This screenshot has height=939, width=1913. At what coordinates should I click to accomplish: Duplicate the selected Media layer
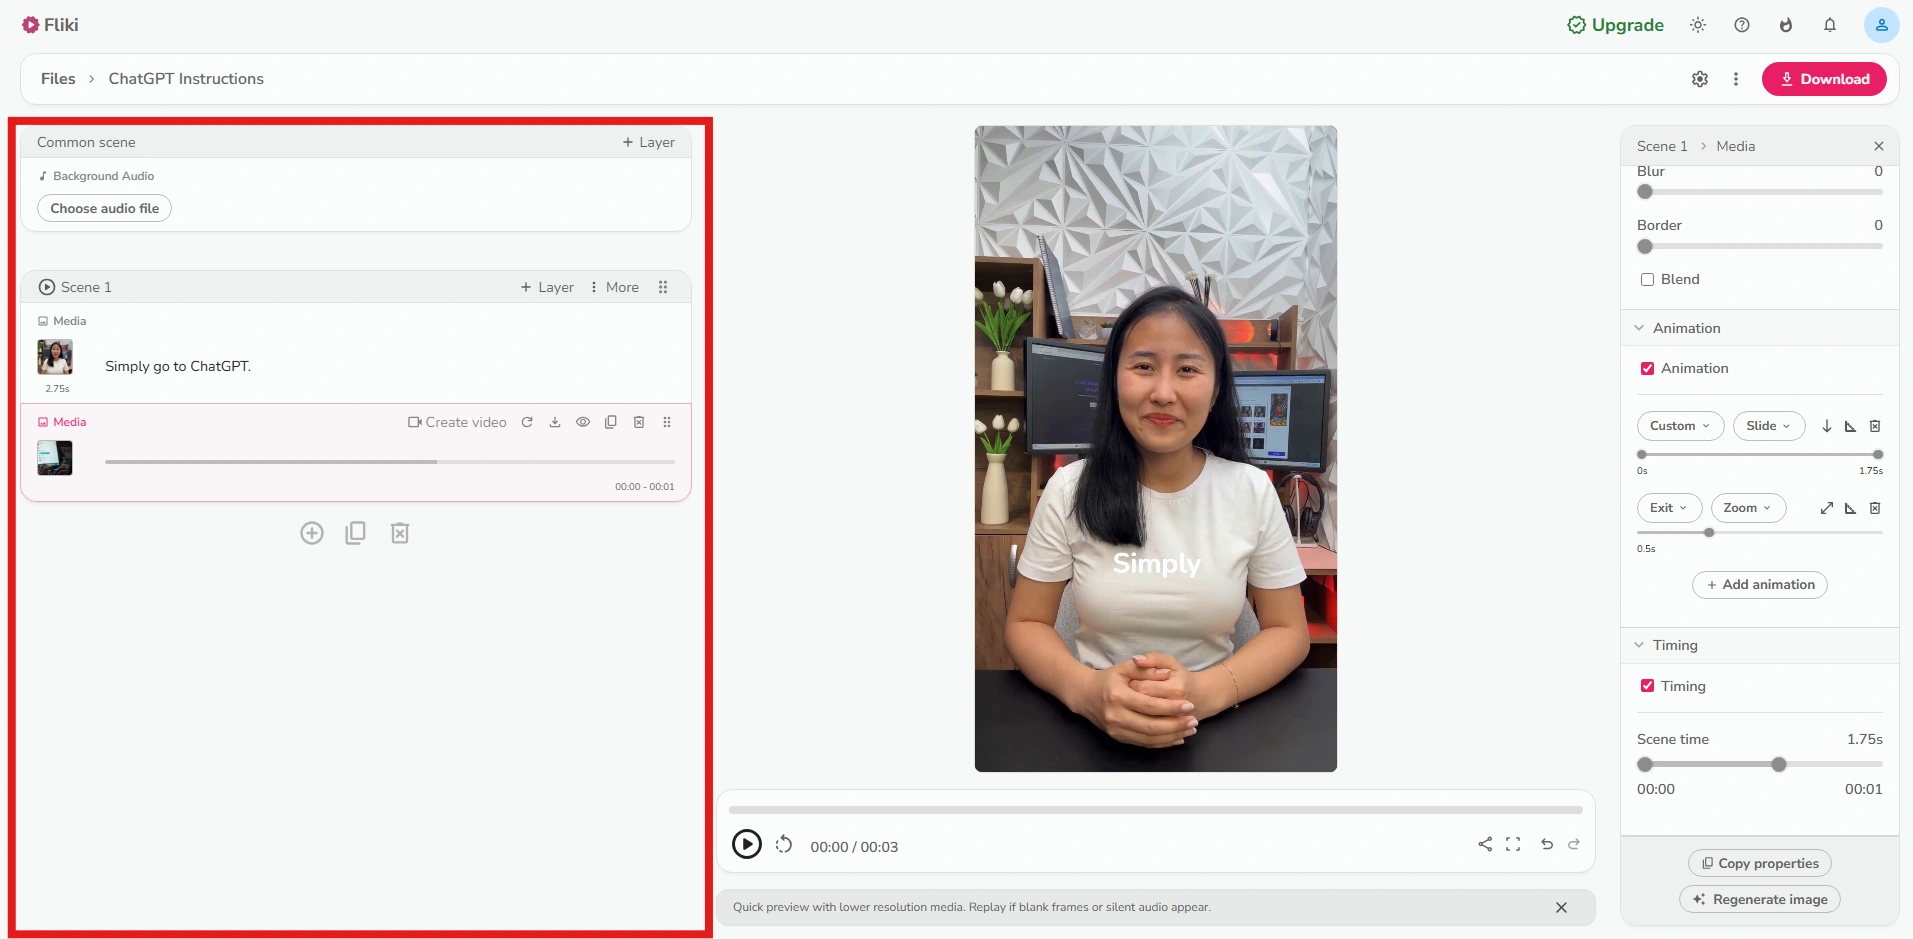(x=611, y=422)
